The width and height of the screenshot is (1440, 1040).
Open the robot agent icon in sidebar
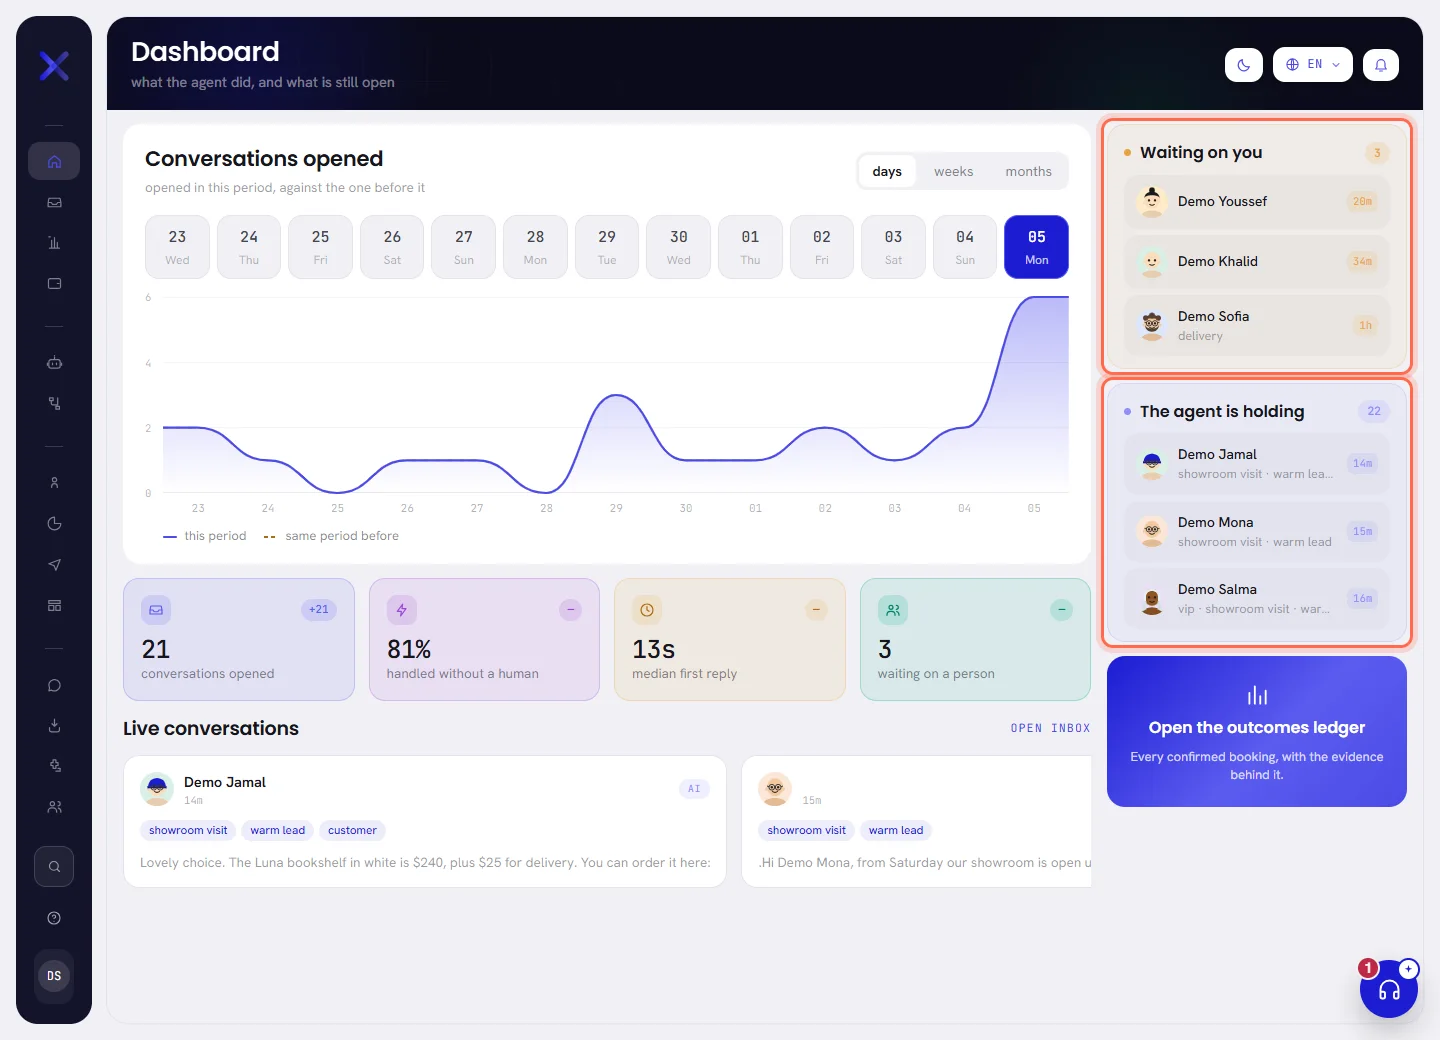(x=54, y=363)
